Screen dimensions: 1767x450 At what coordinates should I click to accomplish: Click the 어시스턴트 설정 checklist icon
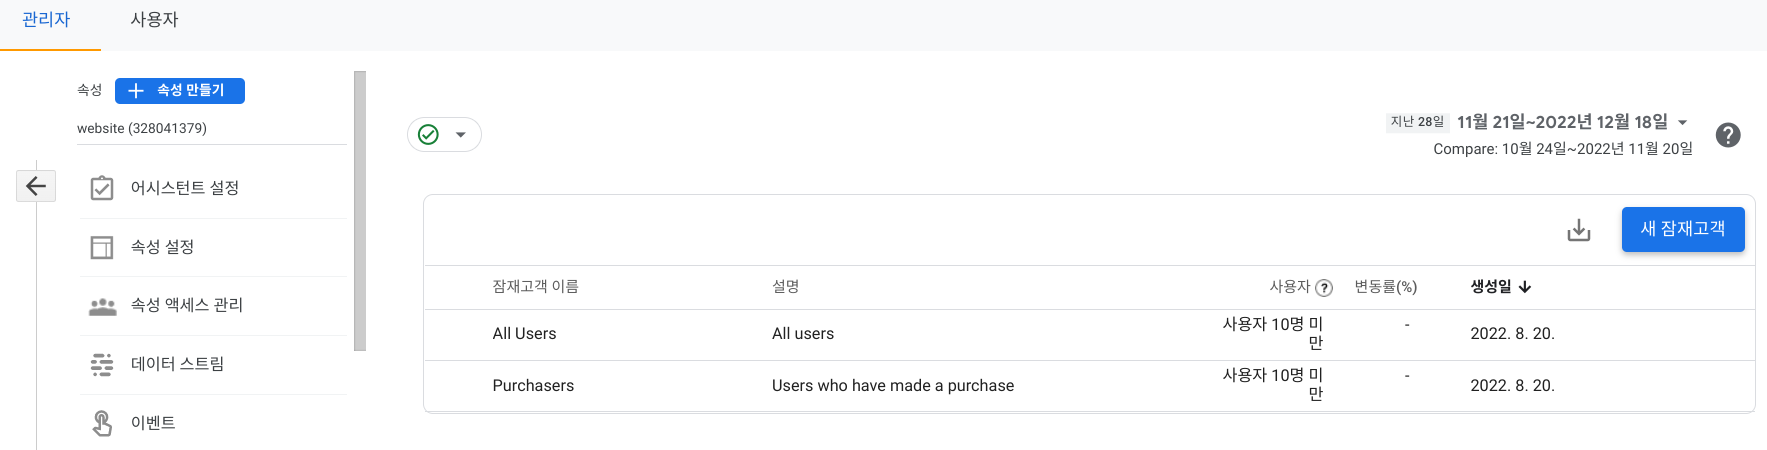(102, 188)
